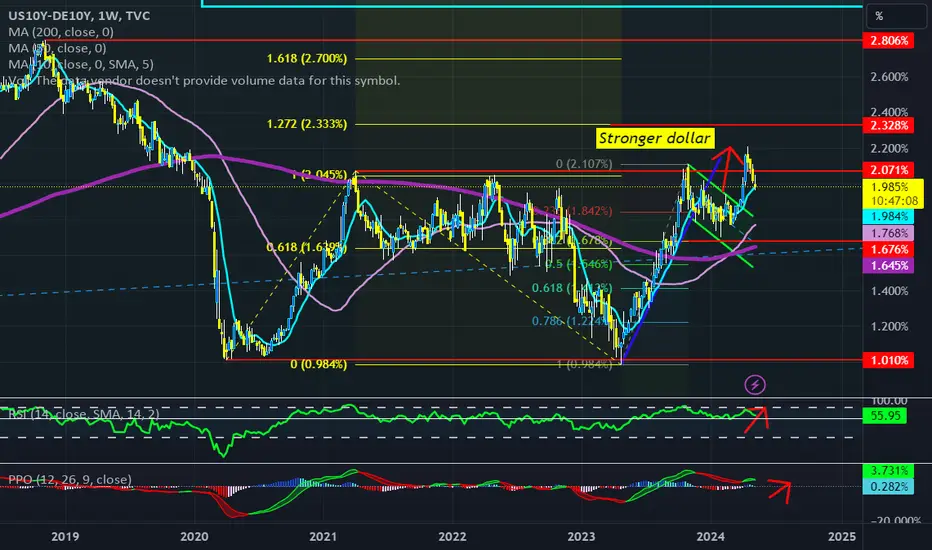This screenshot has height=550, width=932.
Task: Select the MA (200, close, 0) legend
Action: pyautogui.click(x=61, y=32)
